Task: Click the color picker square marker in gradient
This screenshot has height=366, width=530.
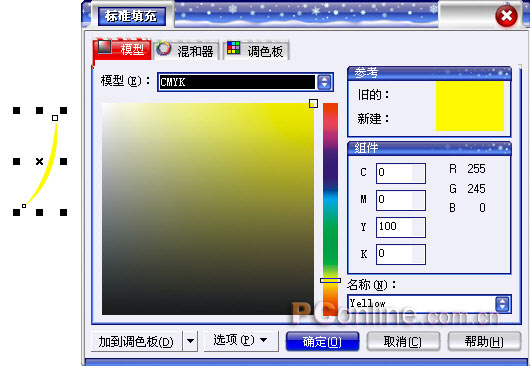Action: tap(313, 104)
